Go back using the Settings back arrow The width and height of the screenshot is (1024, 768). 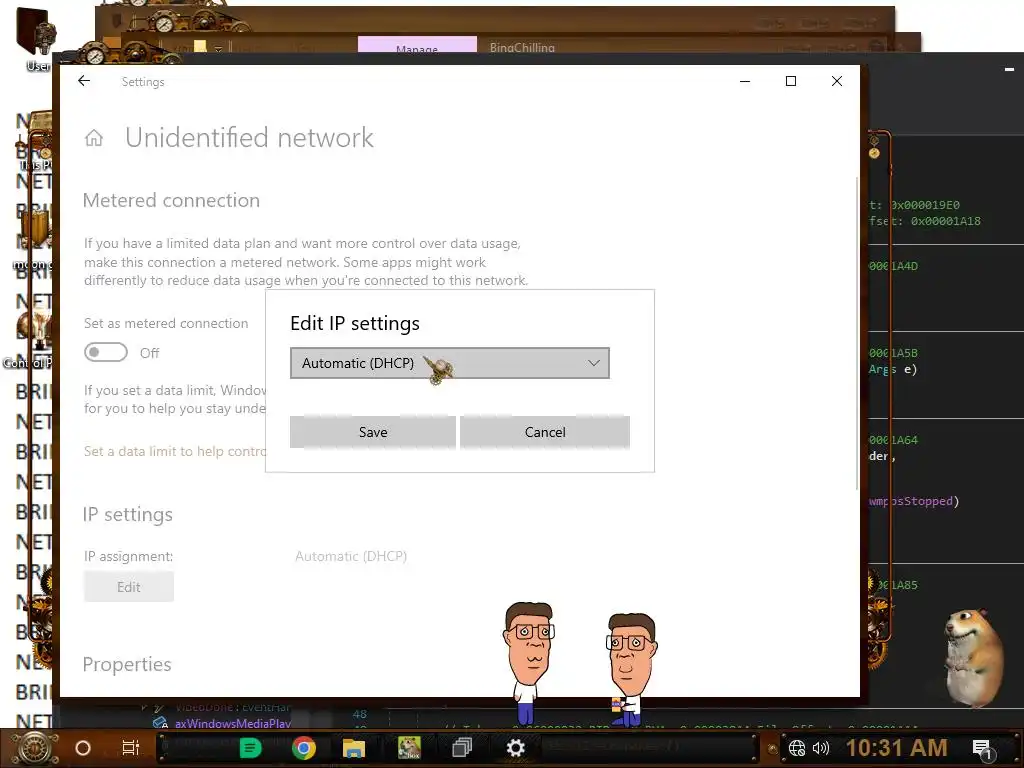[84, 81]
